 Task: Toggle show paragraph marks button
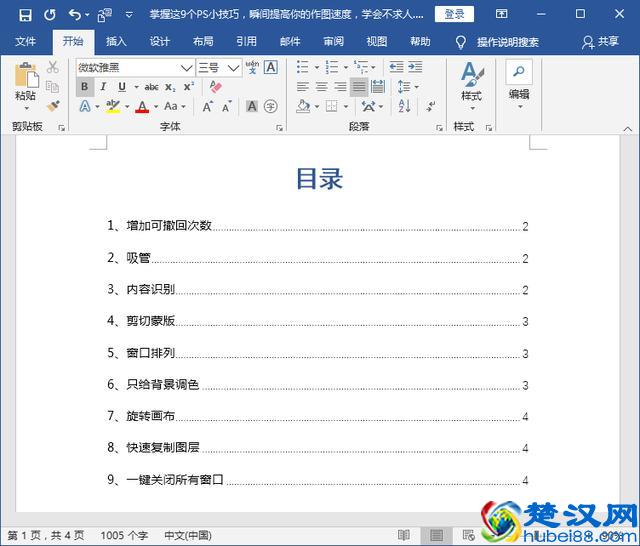pyautogui.click(x=431, y=107)
